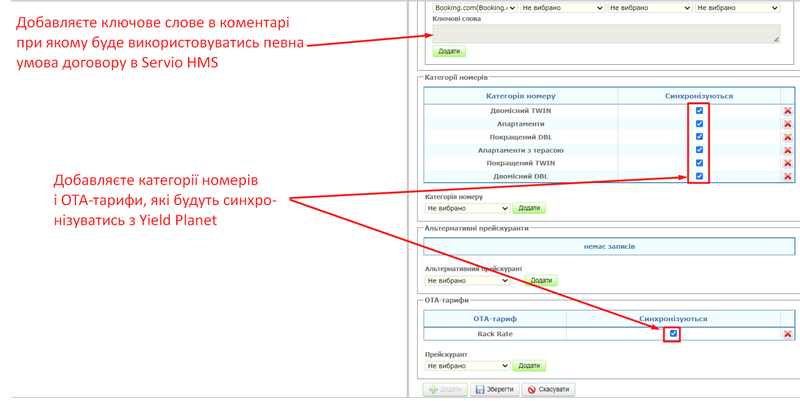Delete the Rack Rate OTA tariff
This screenshot has width=800, height=401.
[x=788, y=334]
